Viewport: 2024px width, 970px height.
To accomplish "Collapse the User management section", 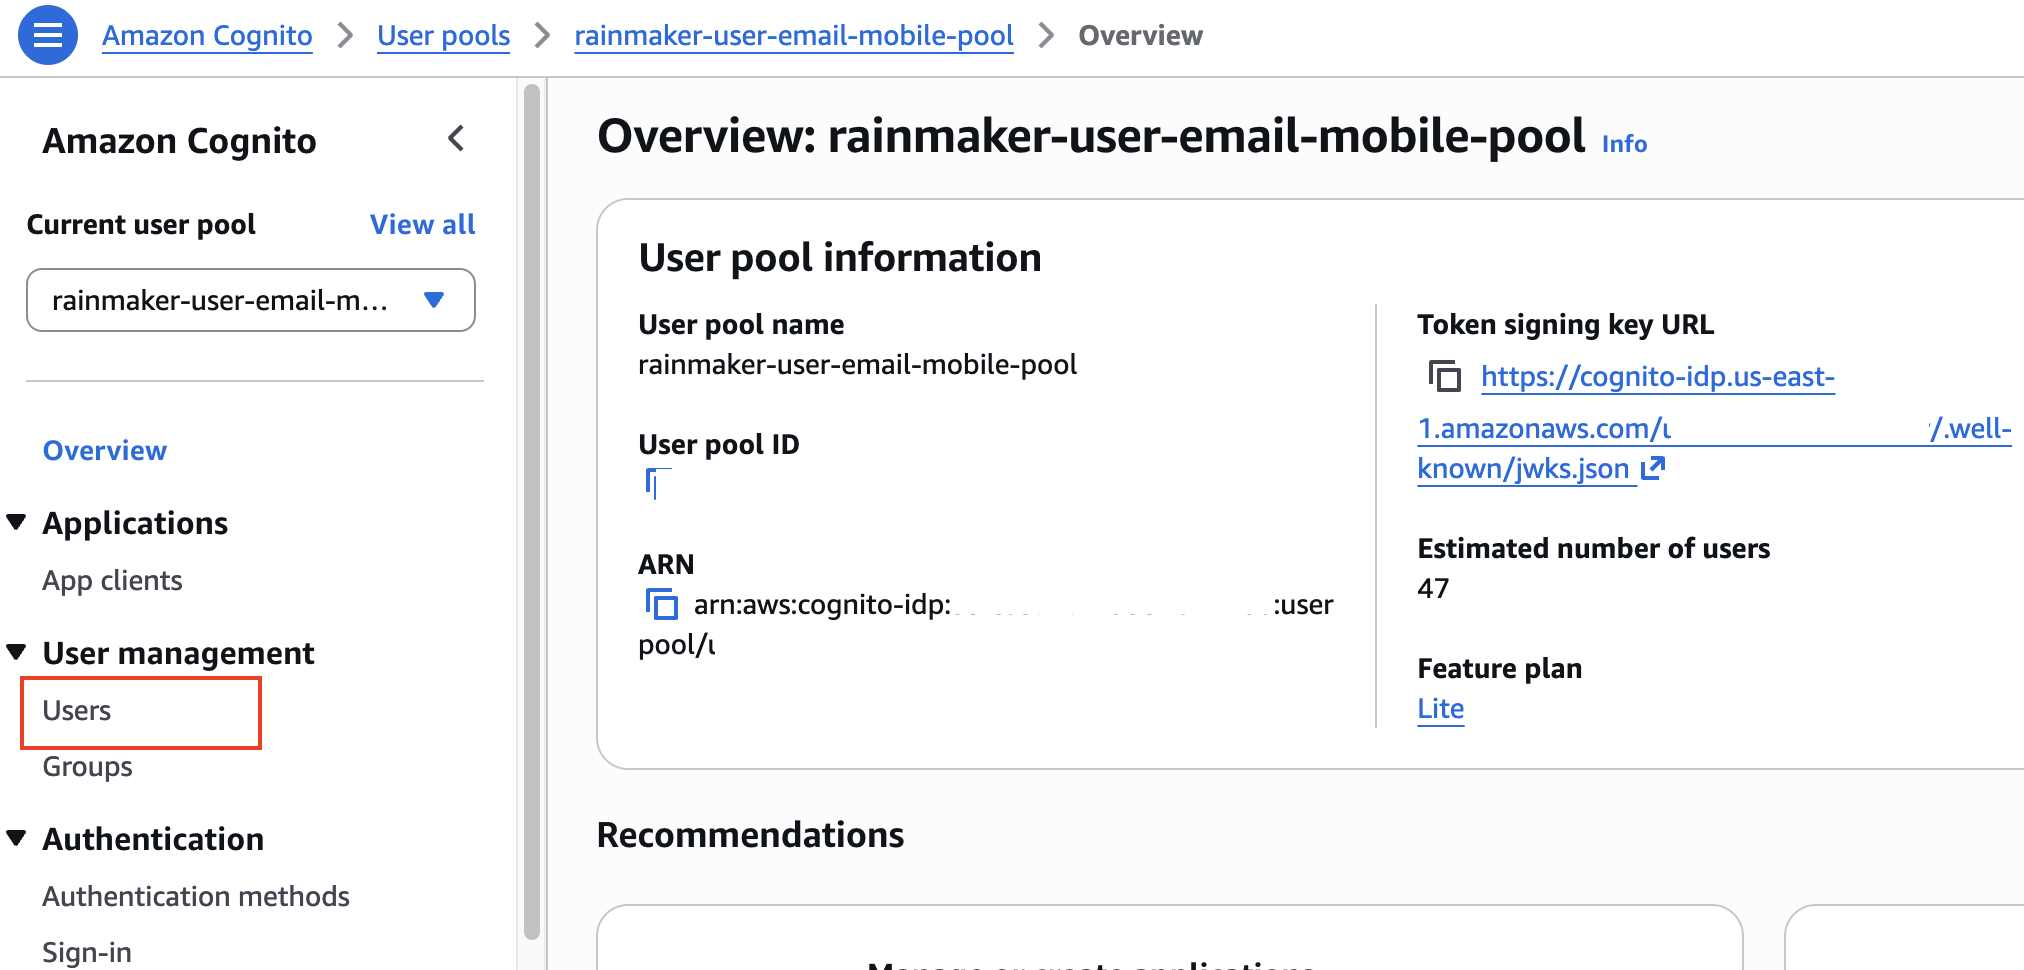I will point(16,652).
